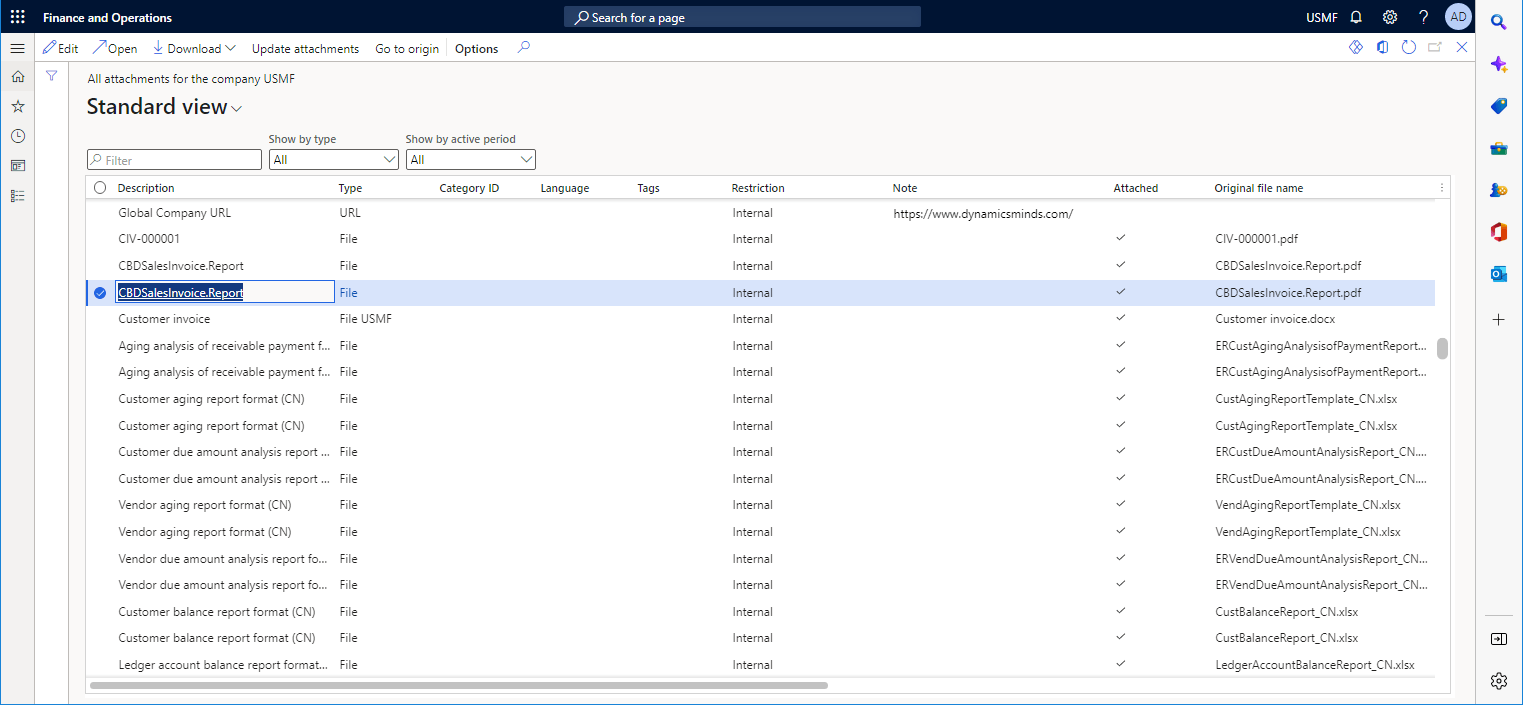Add sidebar app with plus icon

[1498, 319]
